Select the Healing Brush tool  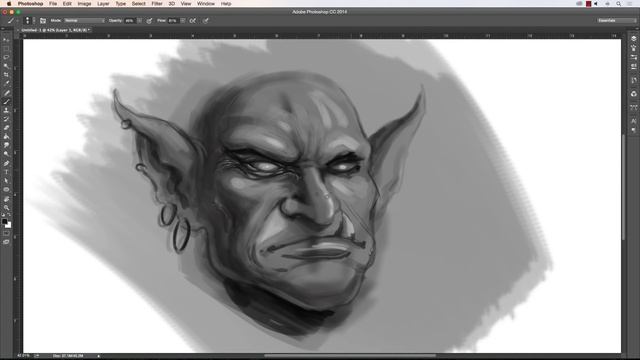[6, 93]
